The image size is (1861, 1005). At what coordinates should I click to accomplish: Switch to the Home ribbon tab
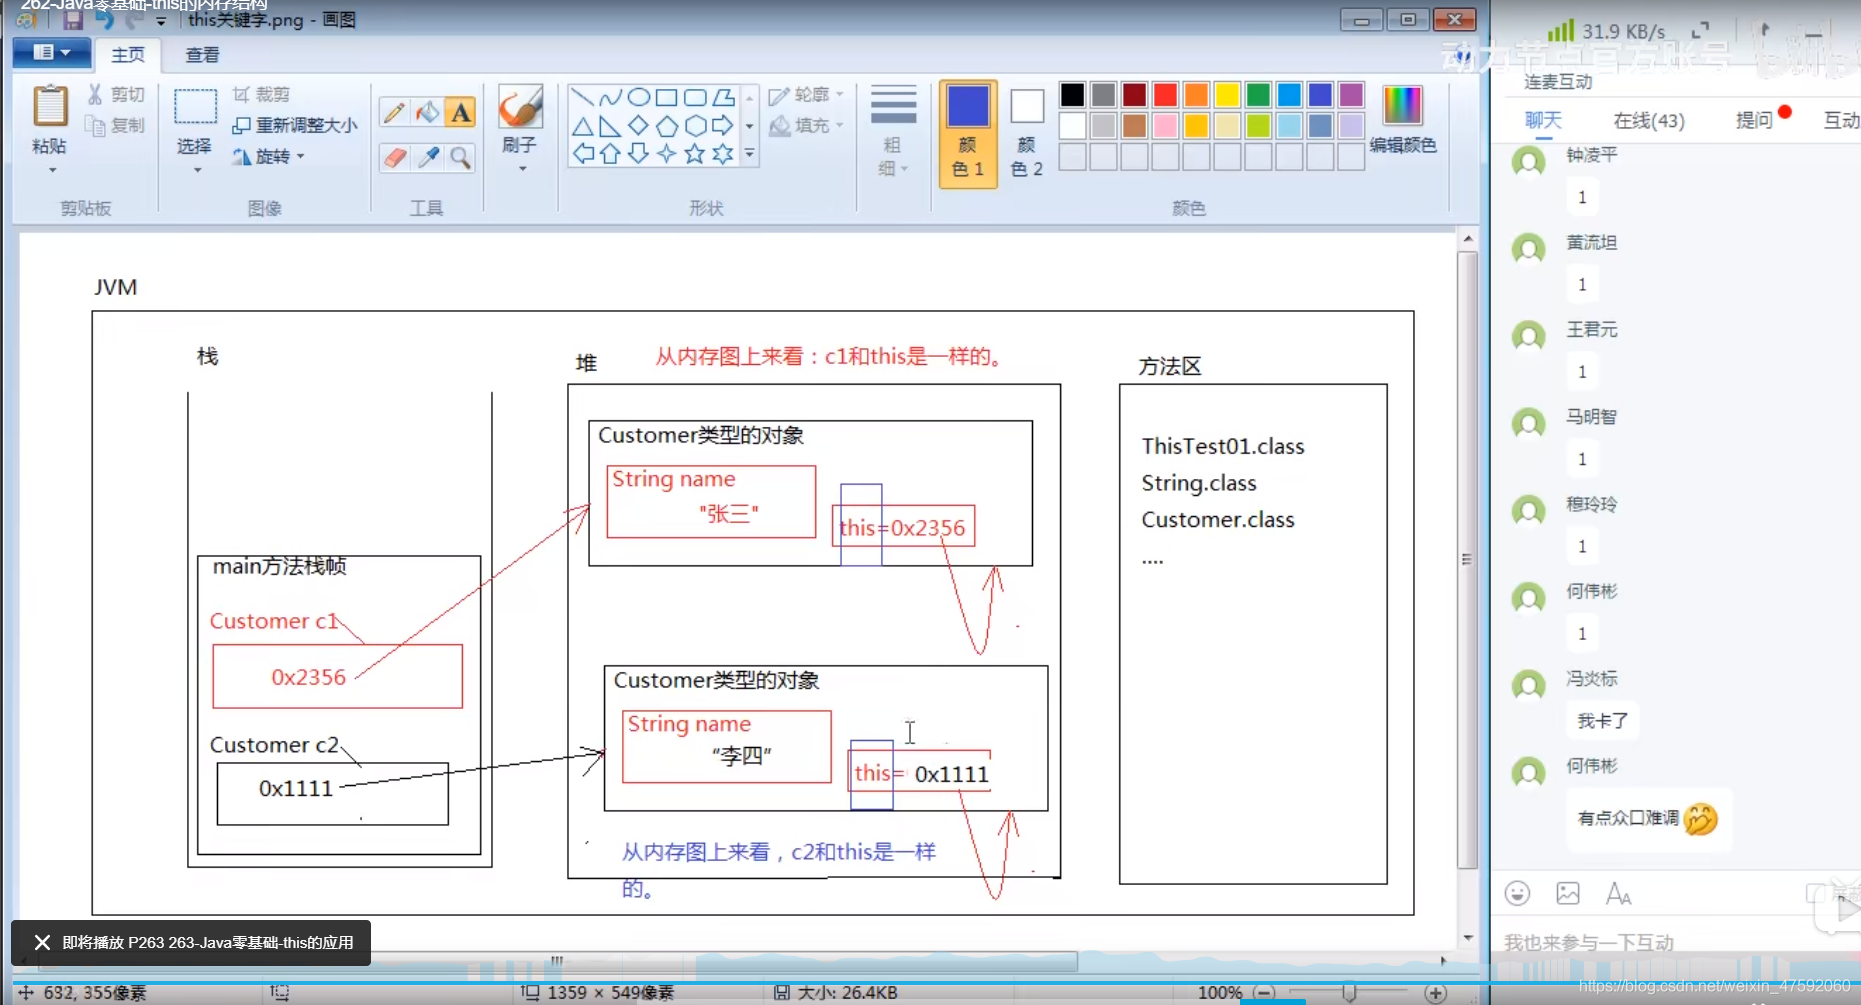point(128,54)
